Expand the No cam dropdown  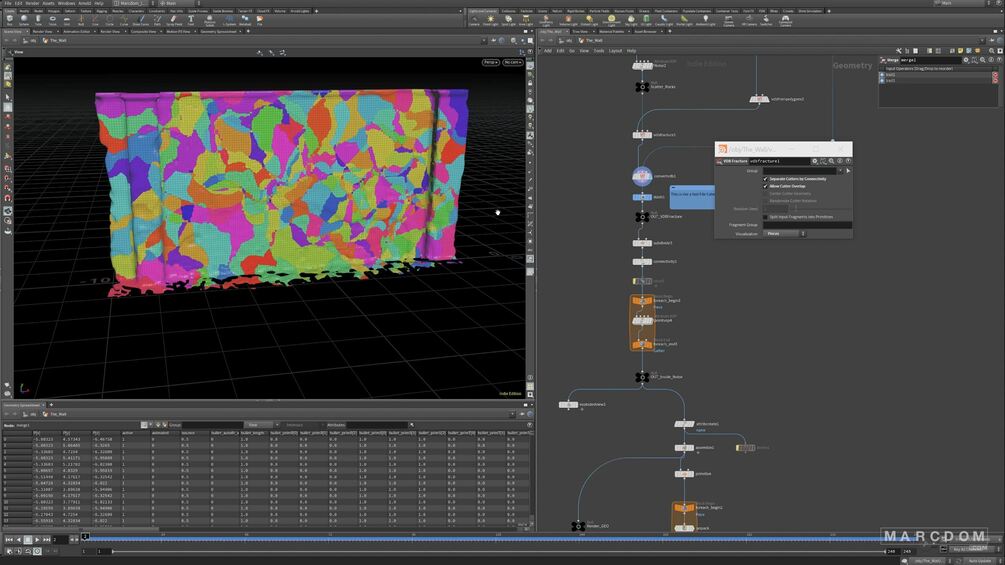(513, 62)
